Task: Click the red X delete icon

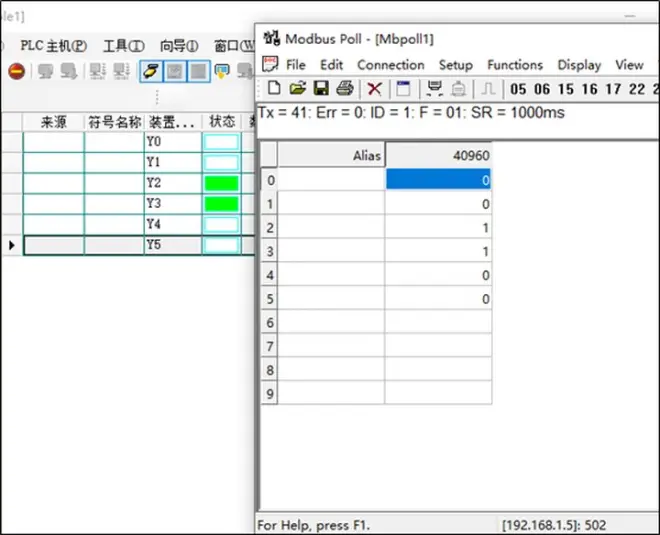Action: 374,89
